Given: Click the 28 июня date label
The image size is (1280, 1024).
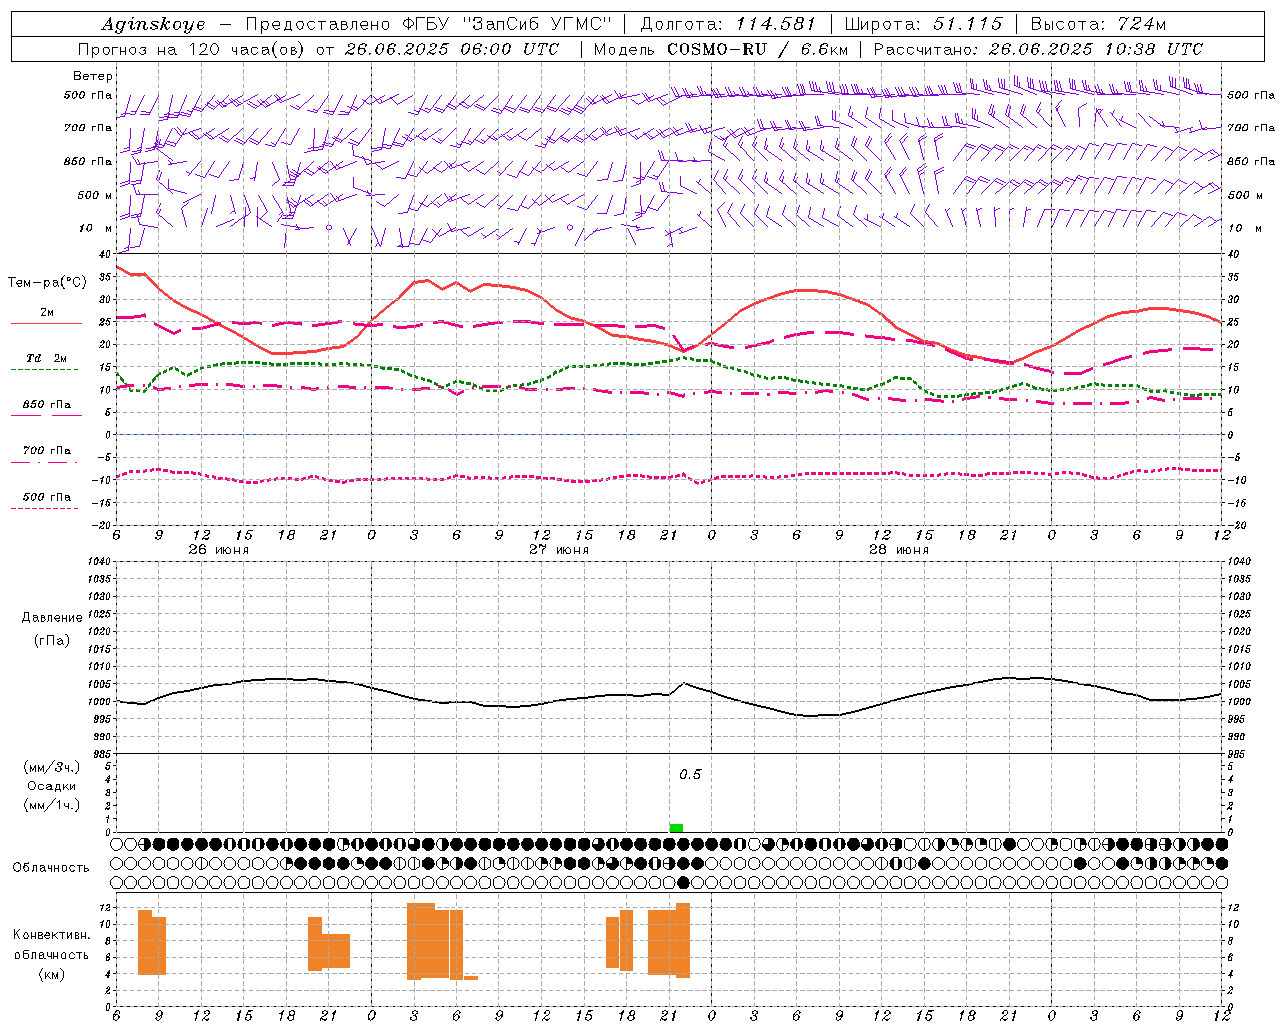Looking at the screenshot, I should tap(899, 550).
